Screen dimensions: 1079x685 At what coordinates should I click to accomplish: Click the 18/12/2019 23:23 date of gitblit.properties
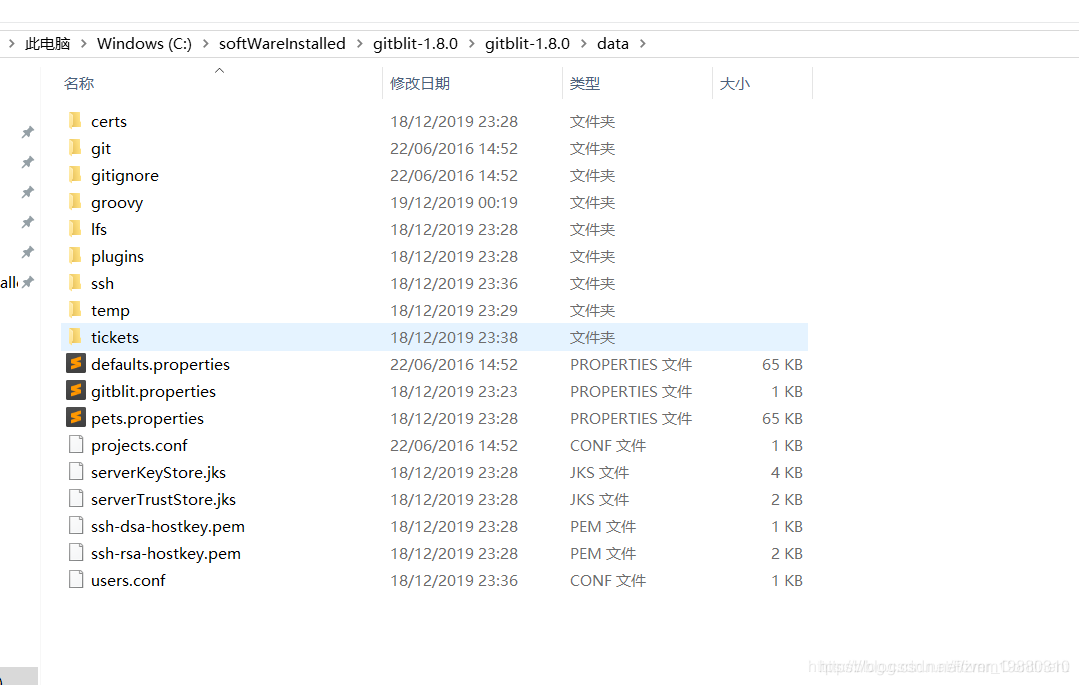(x=453, y=391)
